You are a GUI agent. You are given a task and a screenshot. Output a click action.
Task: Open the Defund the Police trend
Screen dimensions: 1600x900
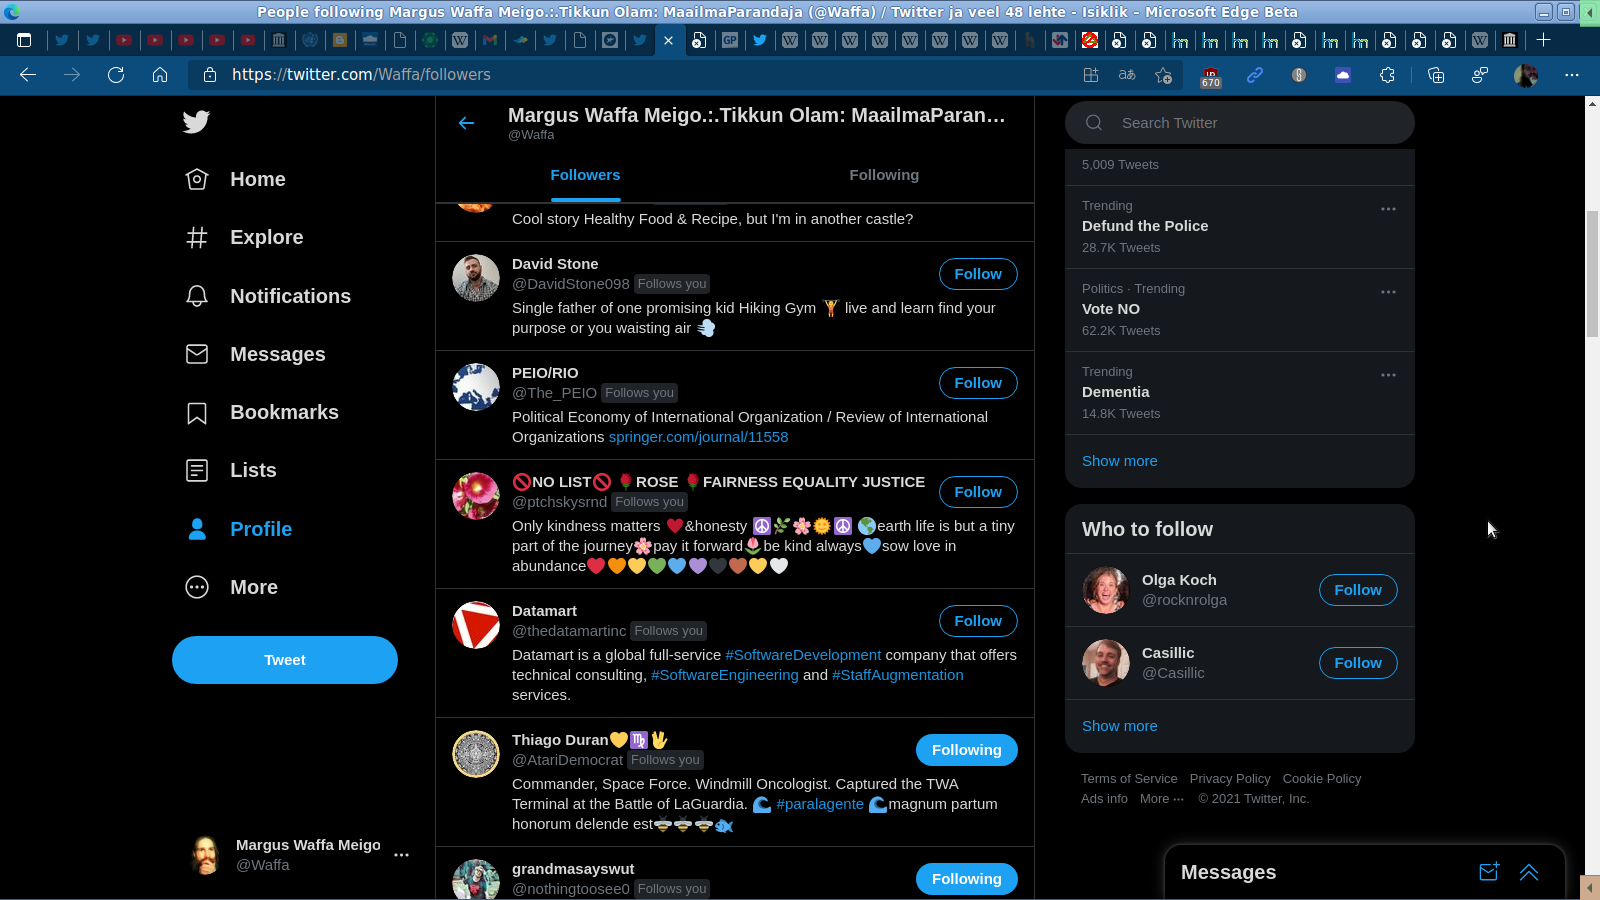(1240, 227)
